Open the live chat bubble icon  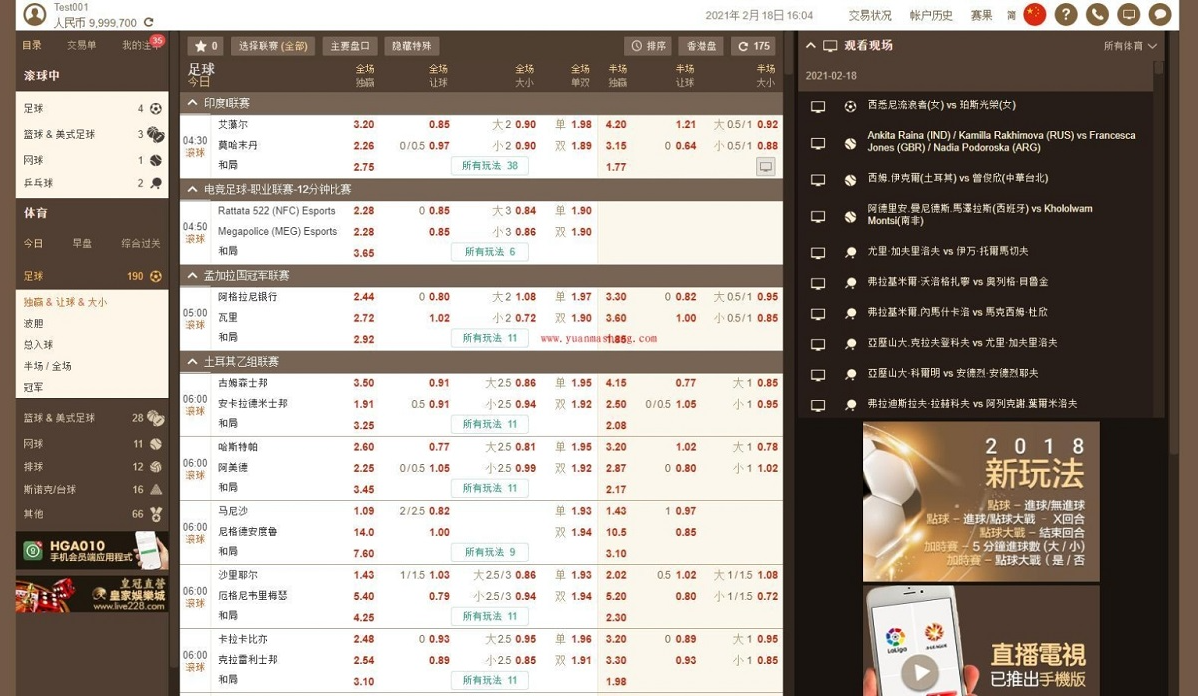(1158, 15)
